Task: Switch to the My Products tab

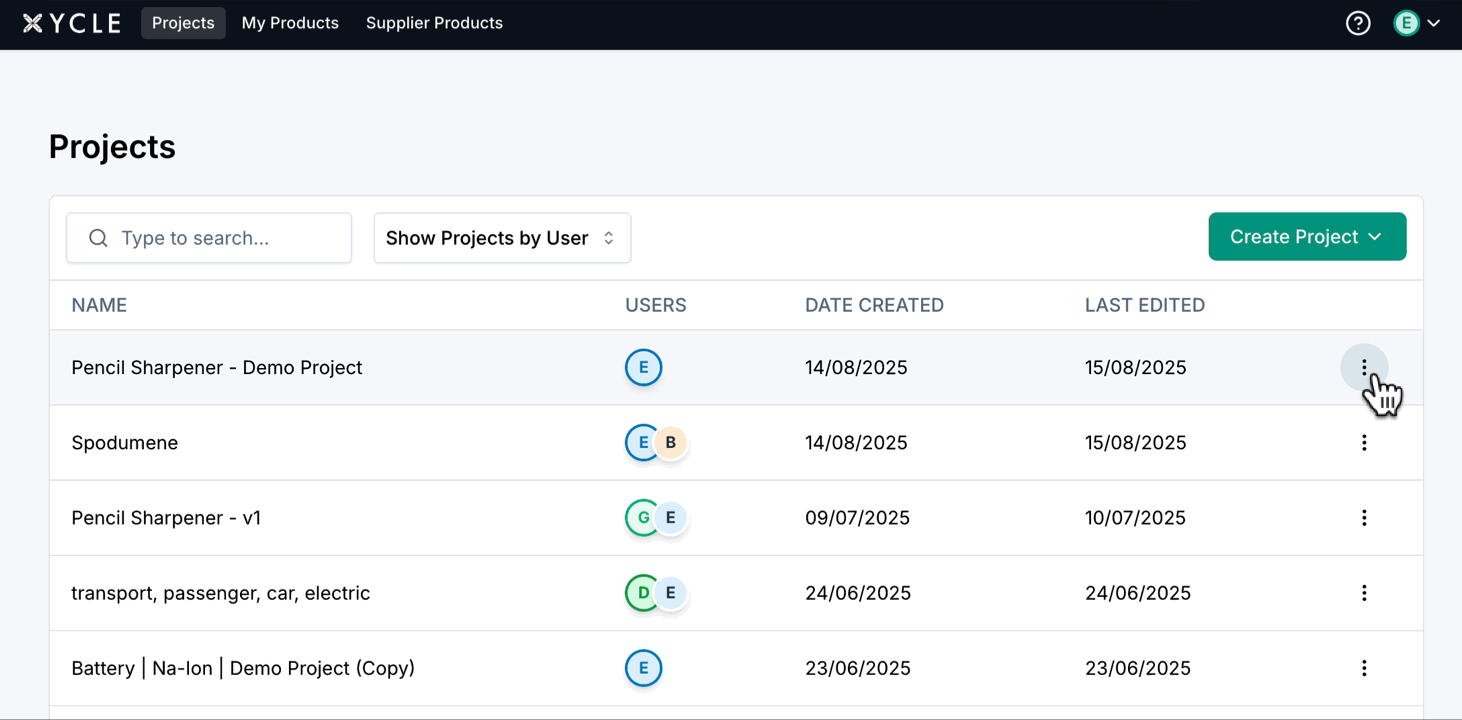Action: [x=290, y=23]
